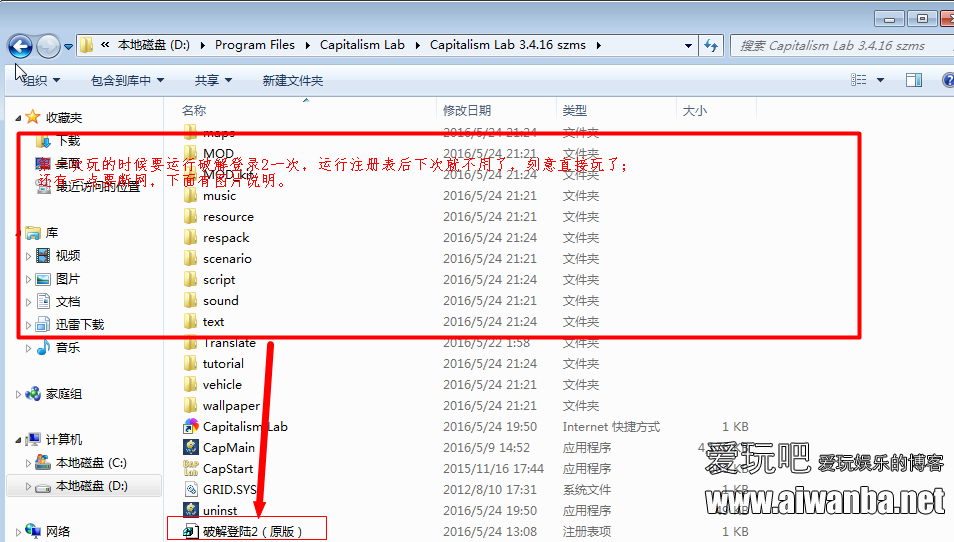Select the wallpaper folder icon

point(190,405)
